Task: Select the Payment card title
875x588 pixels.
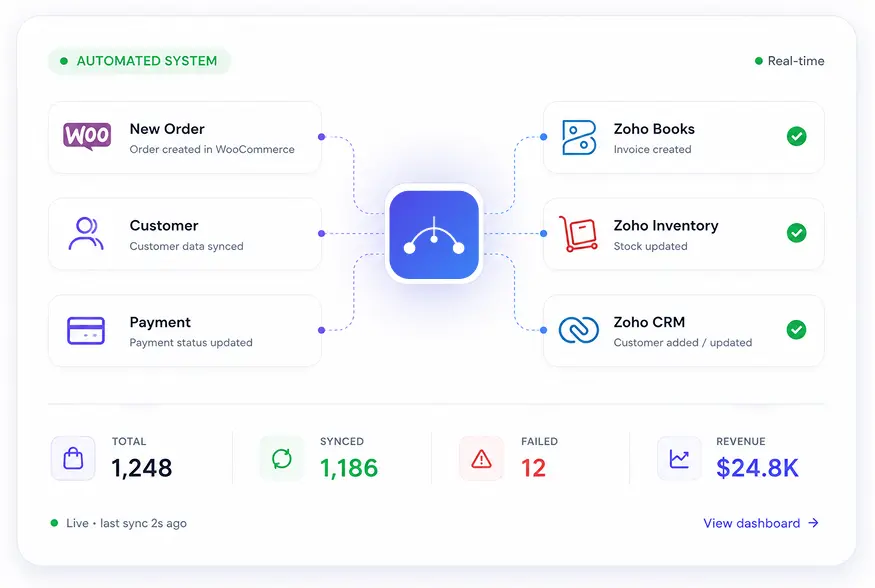Action: (160, 322)
